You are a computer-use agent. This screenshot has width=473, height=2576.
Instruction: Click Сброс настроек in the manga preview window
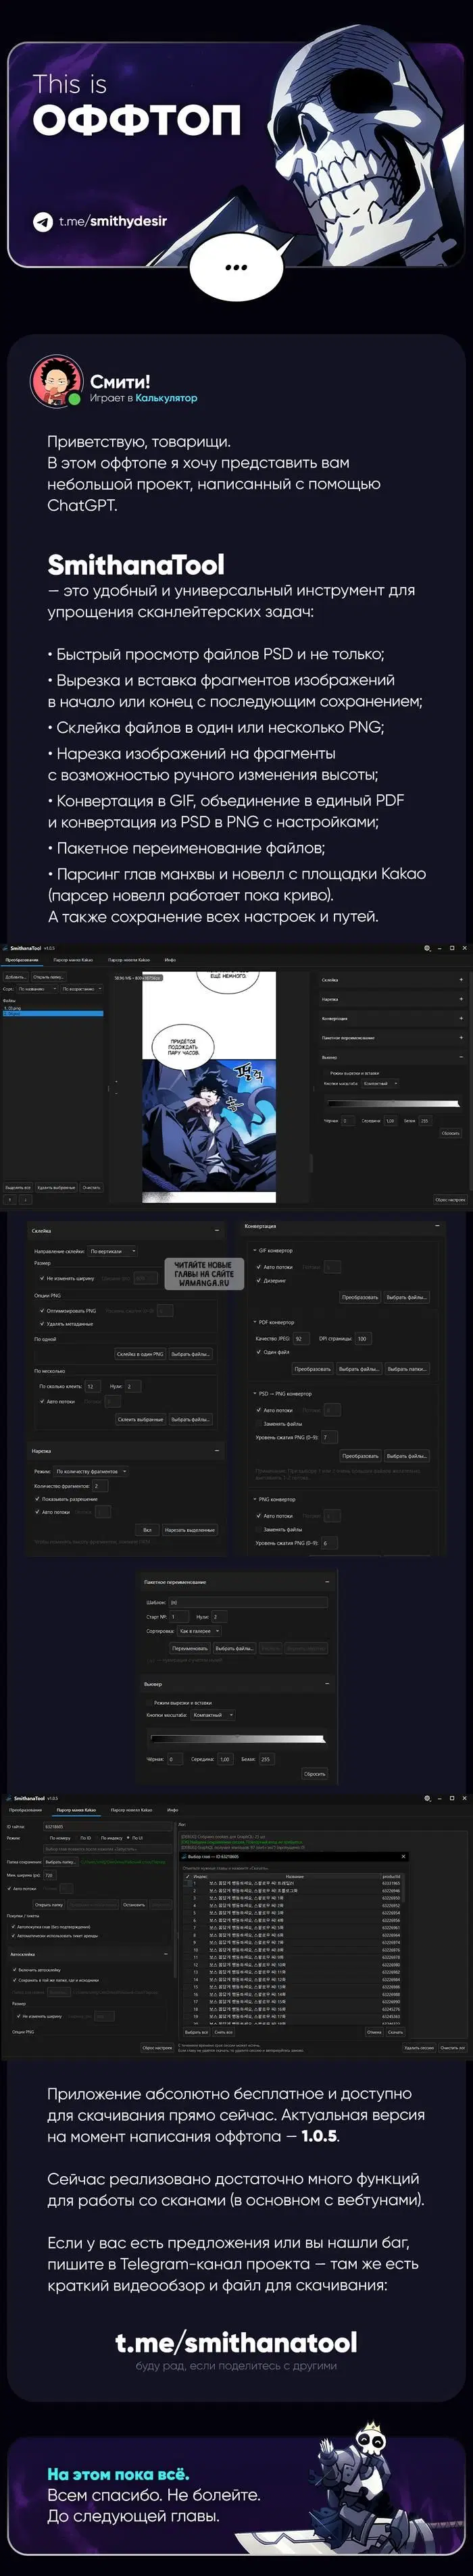(x=450, y=1200)
